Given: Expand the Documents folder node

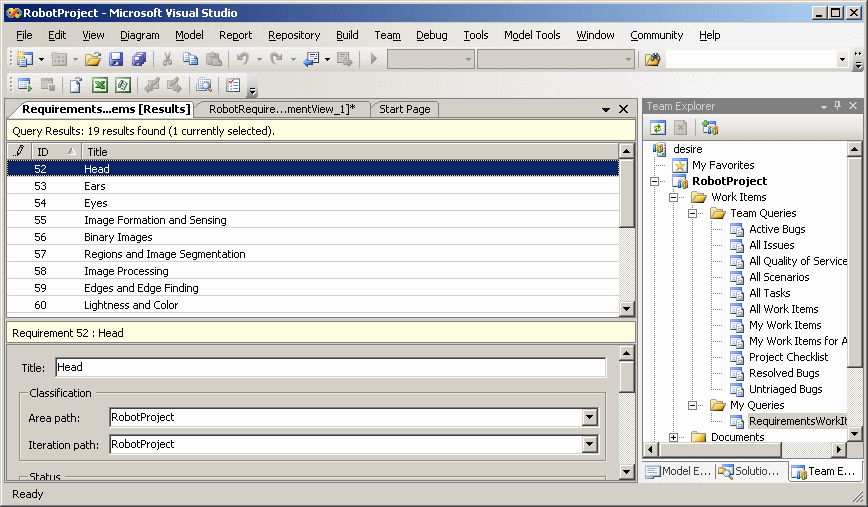Looking at the screenshot, I should pyautogui.click(x=674, y=437).
